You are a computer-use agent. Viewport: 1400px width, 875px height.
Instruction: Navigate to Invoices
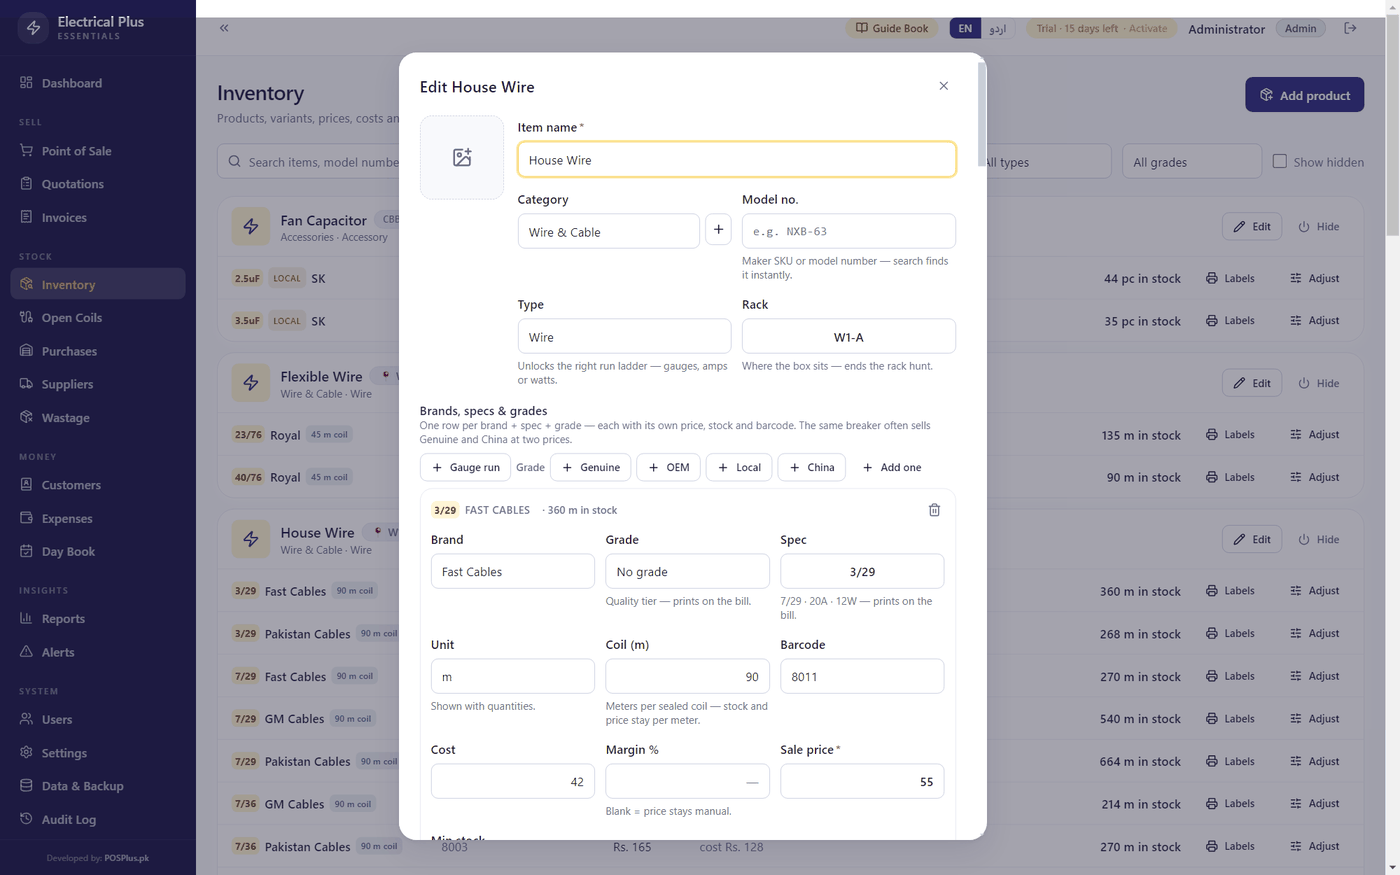pos(98,217)
